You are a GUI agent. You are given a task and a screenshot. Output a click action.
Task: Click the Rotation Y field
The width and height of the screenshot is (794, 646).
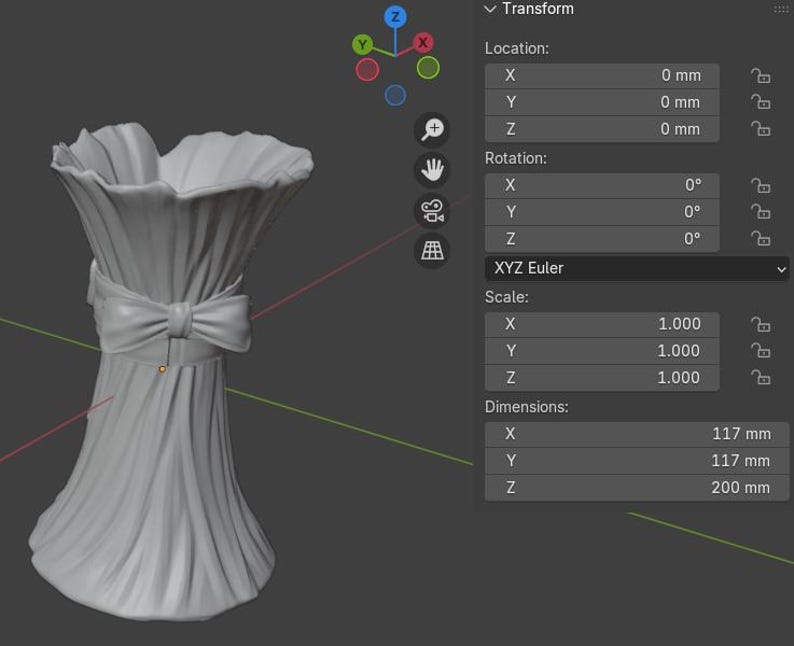602,213
